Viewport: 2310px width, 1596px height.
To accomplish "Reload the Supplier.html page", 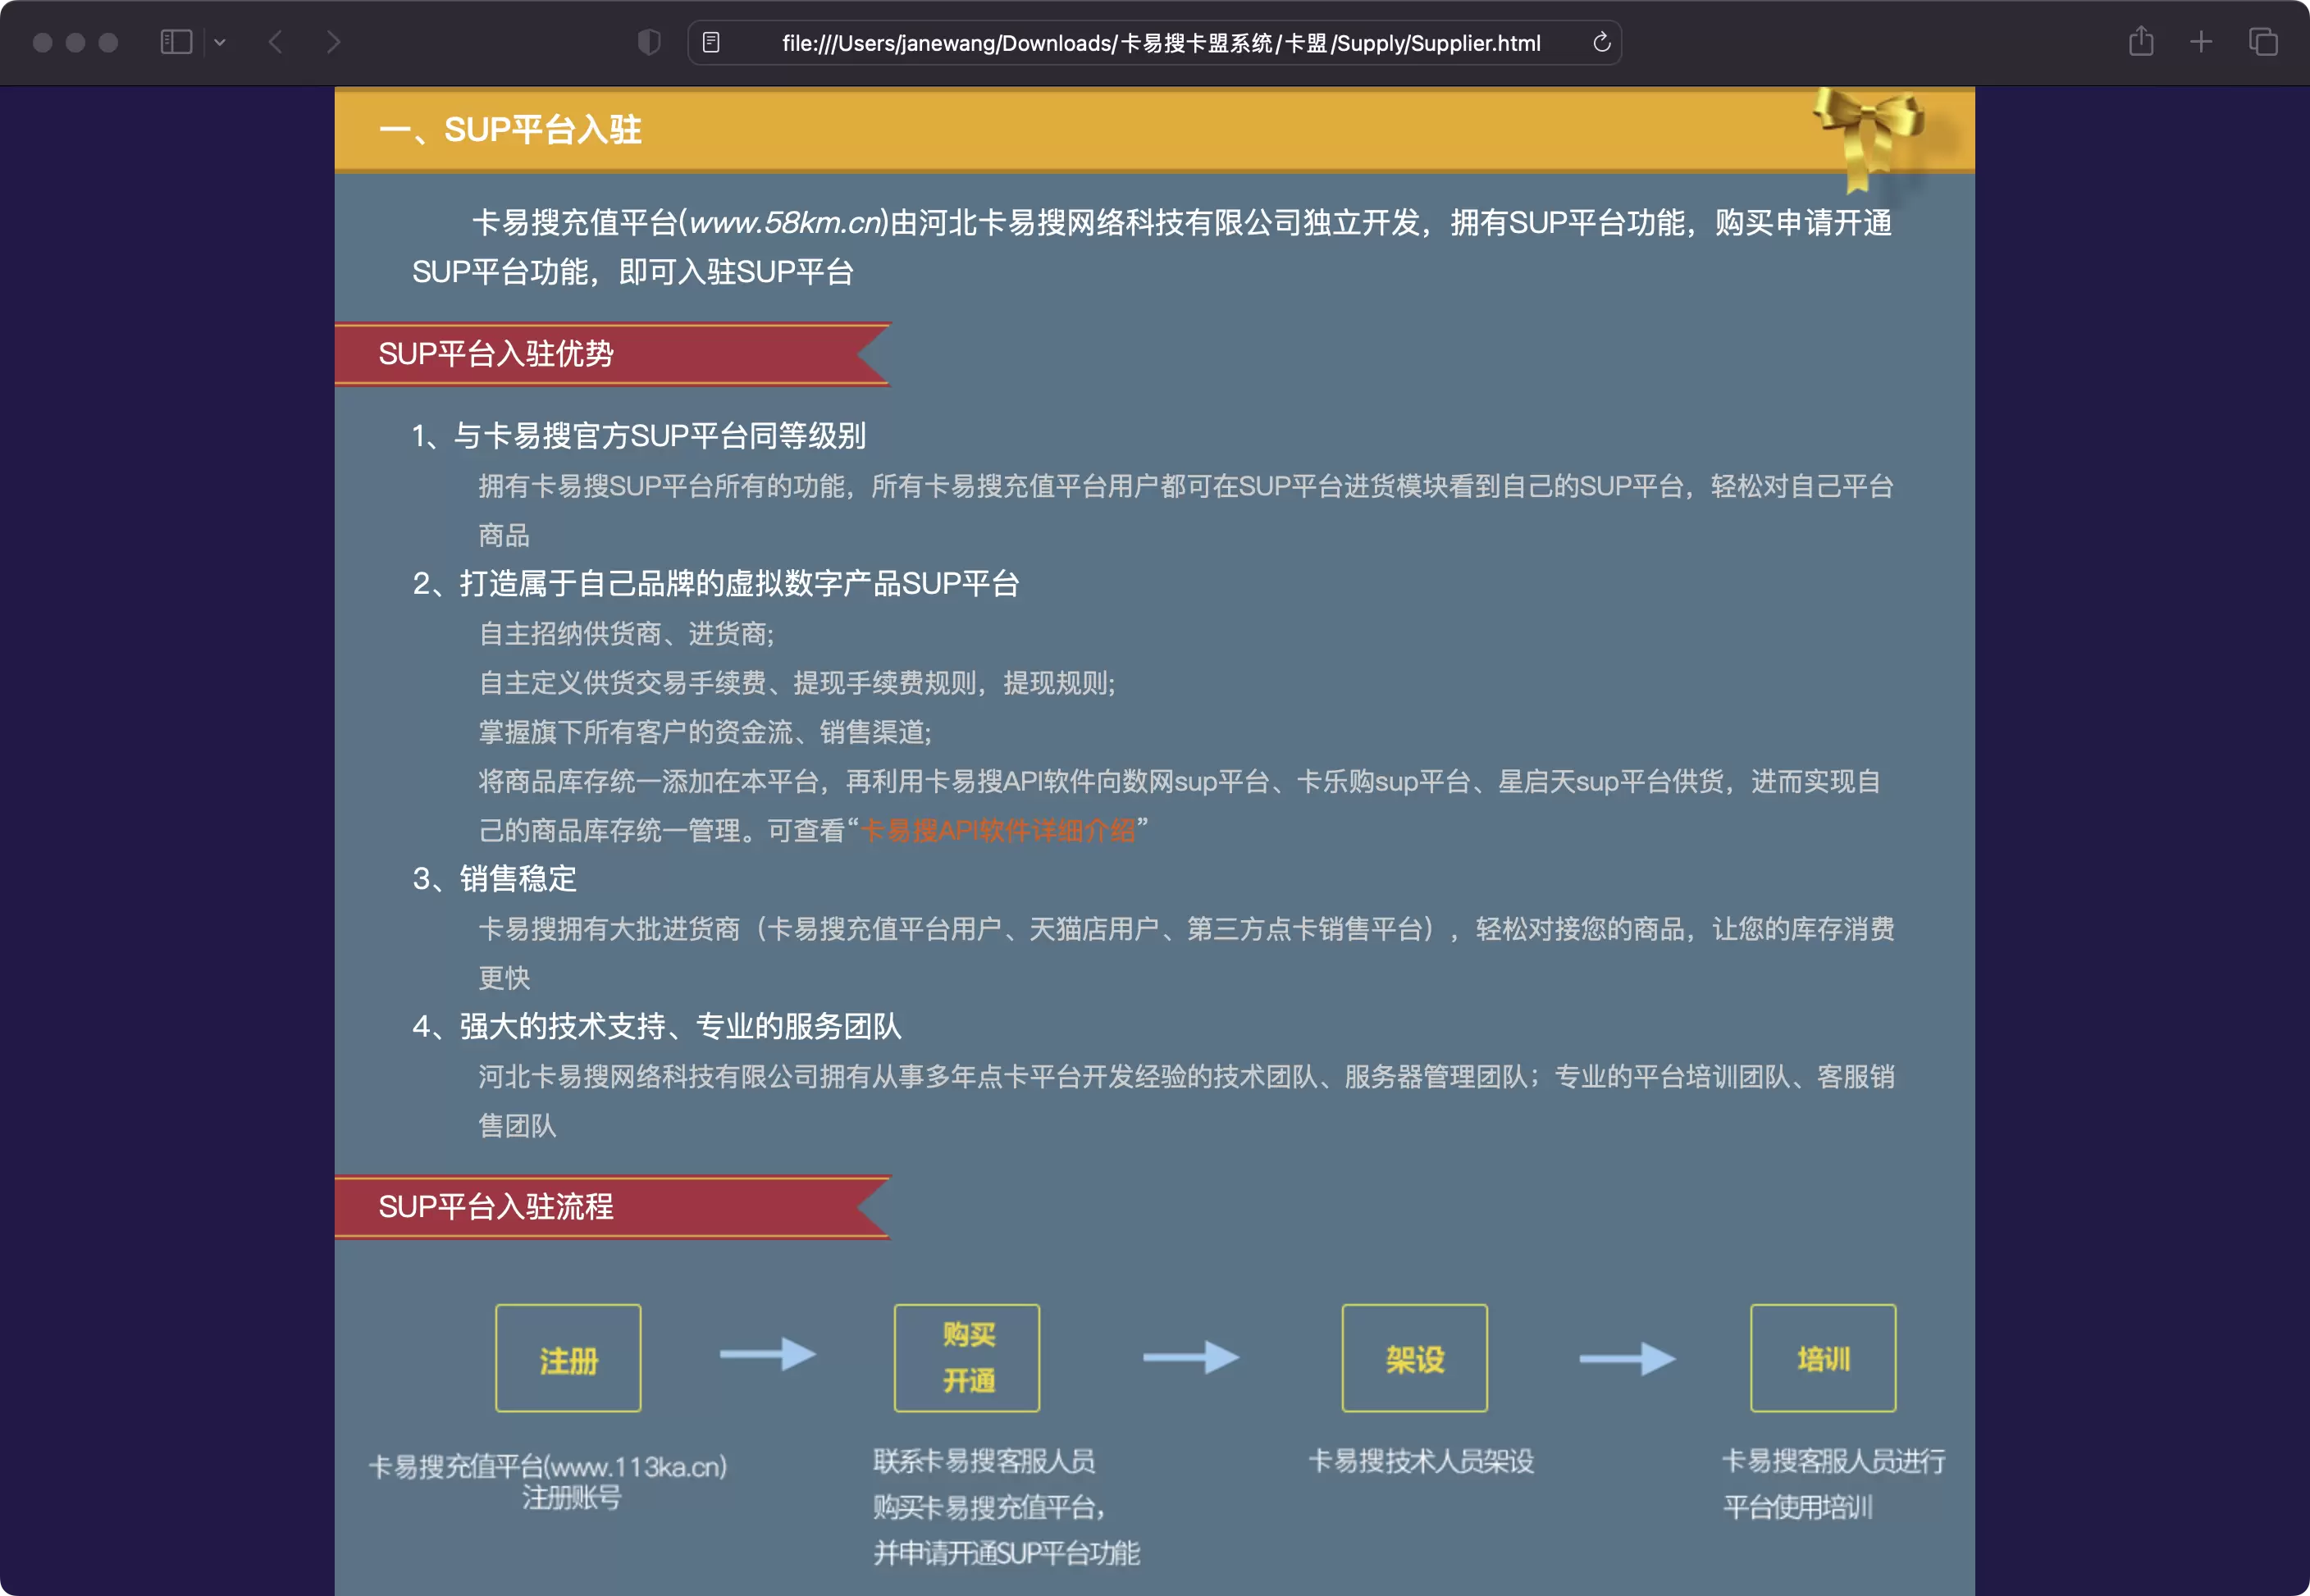I will pyautogui.click(x=1601, y=42).
